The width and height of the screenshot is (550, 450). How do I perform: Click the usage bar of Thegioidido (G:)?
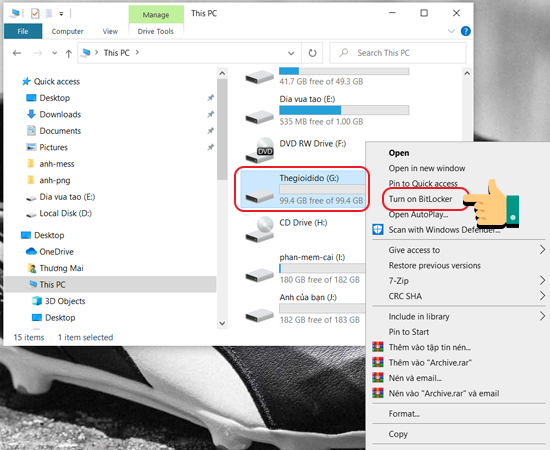[x=322, y=189]
